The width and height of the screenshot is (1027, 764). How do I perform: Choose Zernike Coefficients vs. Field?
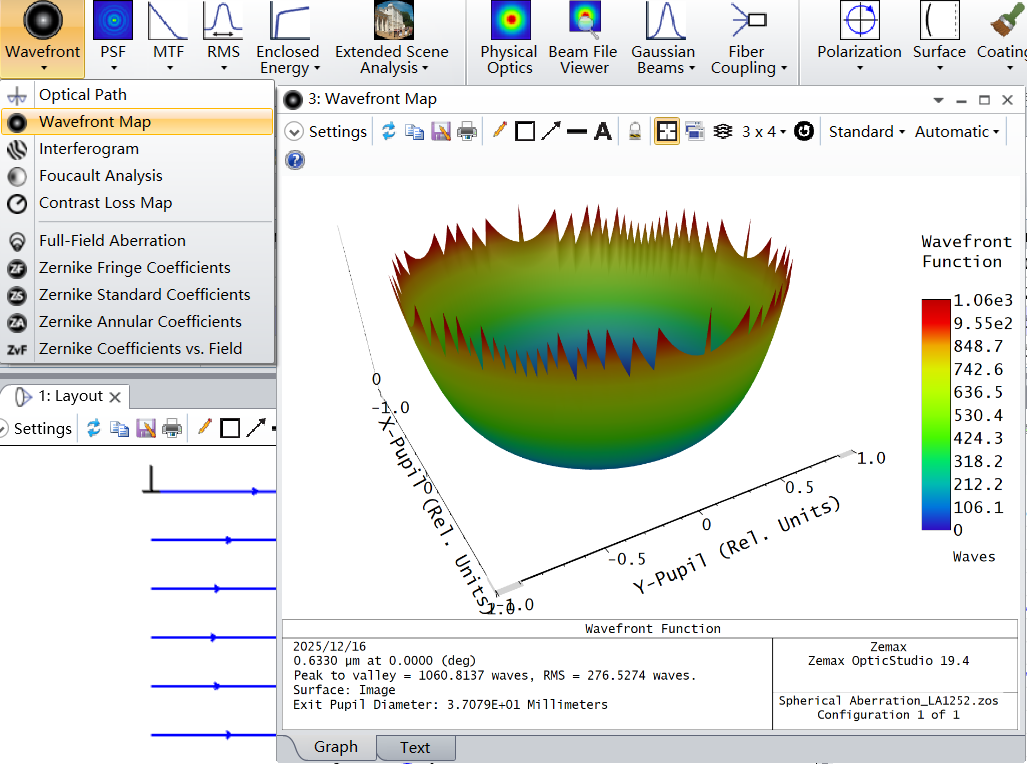(x=138, y=349)
